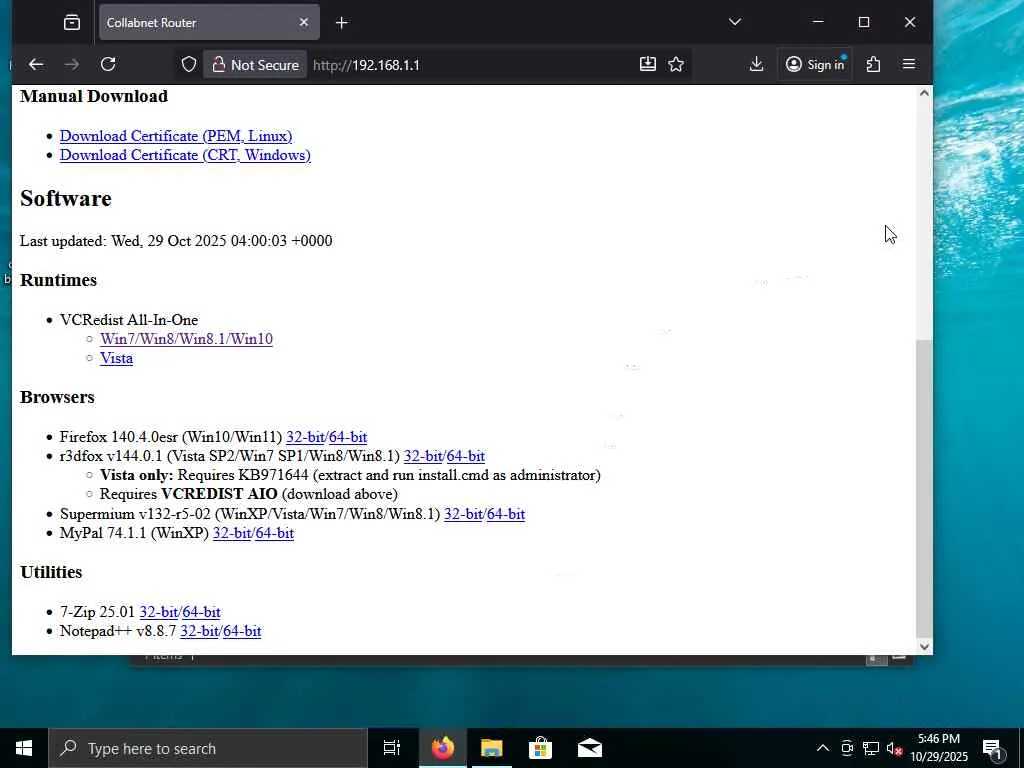Image resolution: width=1024 pixels, height=768 pixels.
Task: Click the Type here to search box
Action: 208,748
